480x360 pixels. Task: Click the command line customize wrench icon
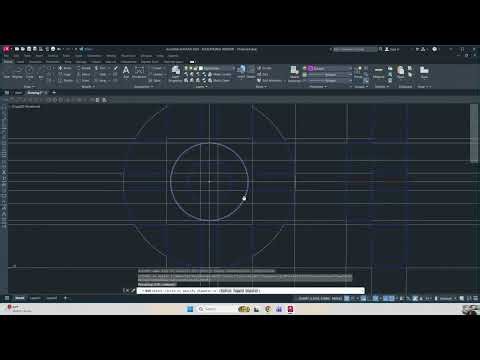tap(133, 291)
